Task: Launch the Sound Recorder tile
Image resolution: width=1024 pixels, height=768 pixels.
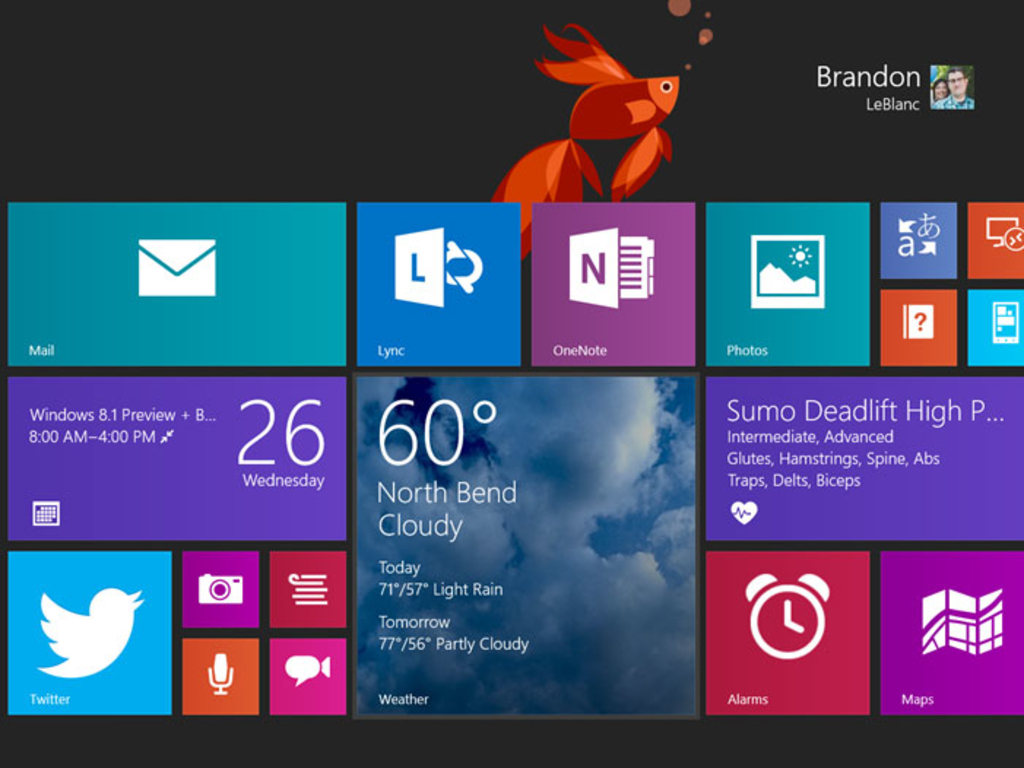Action: point(219,676)
